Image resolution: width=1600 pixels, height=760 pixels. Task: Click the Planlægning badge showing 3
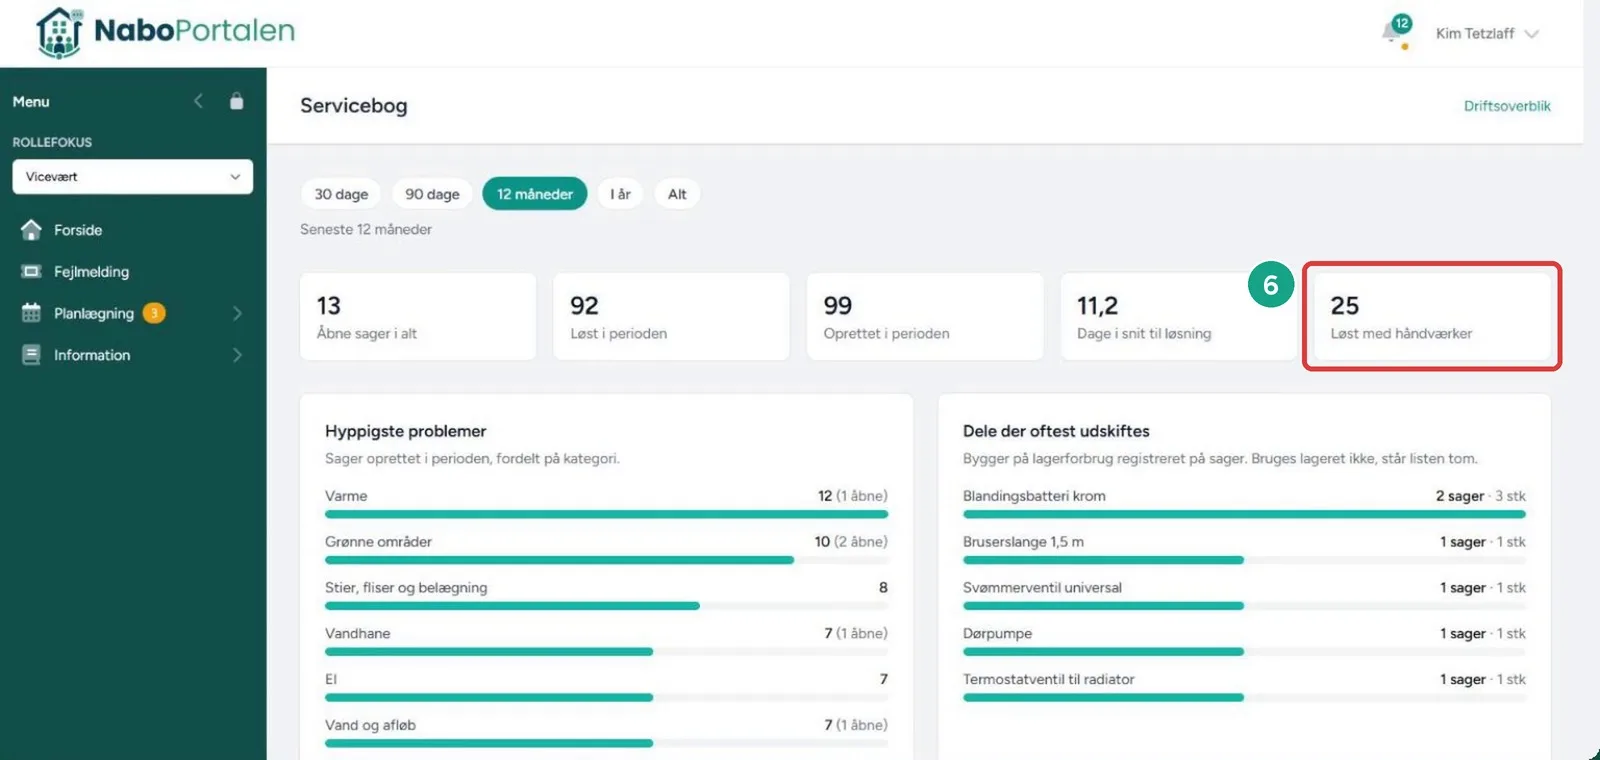[x=154, y=313]
